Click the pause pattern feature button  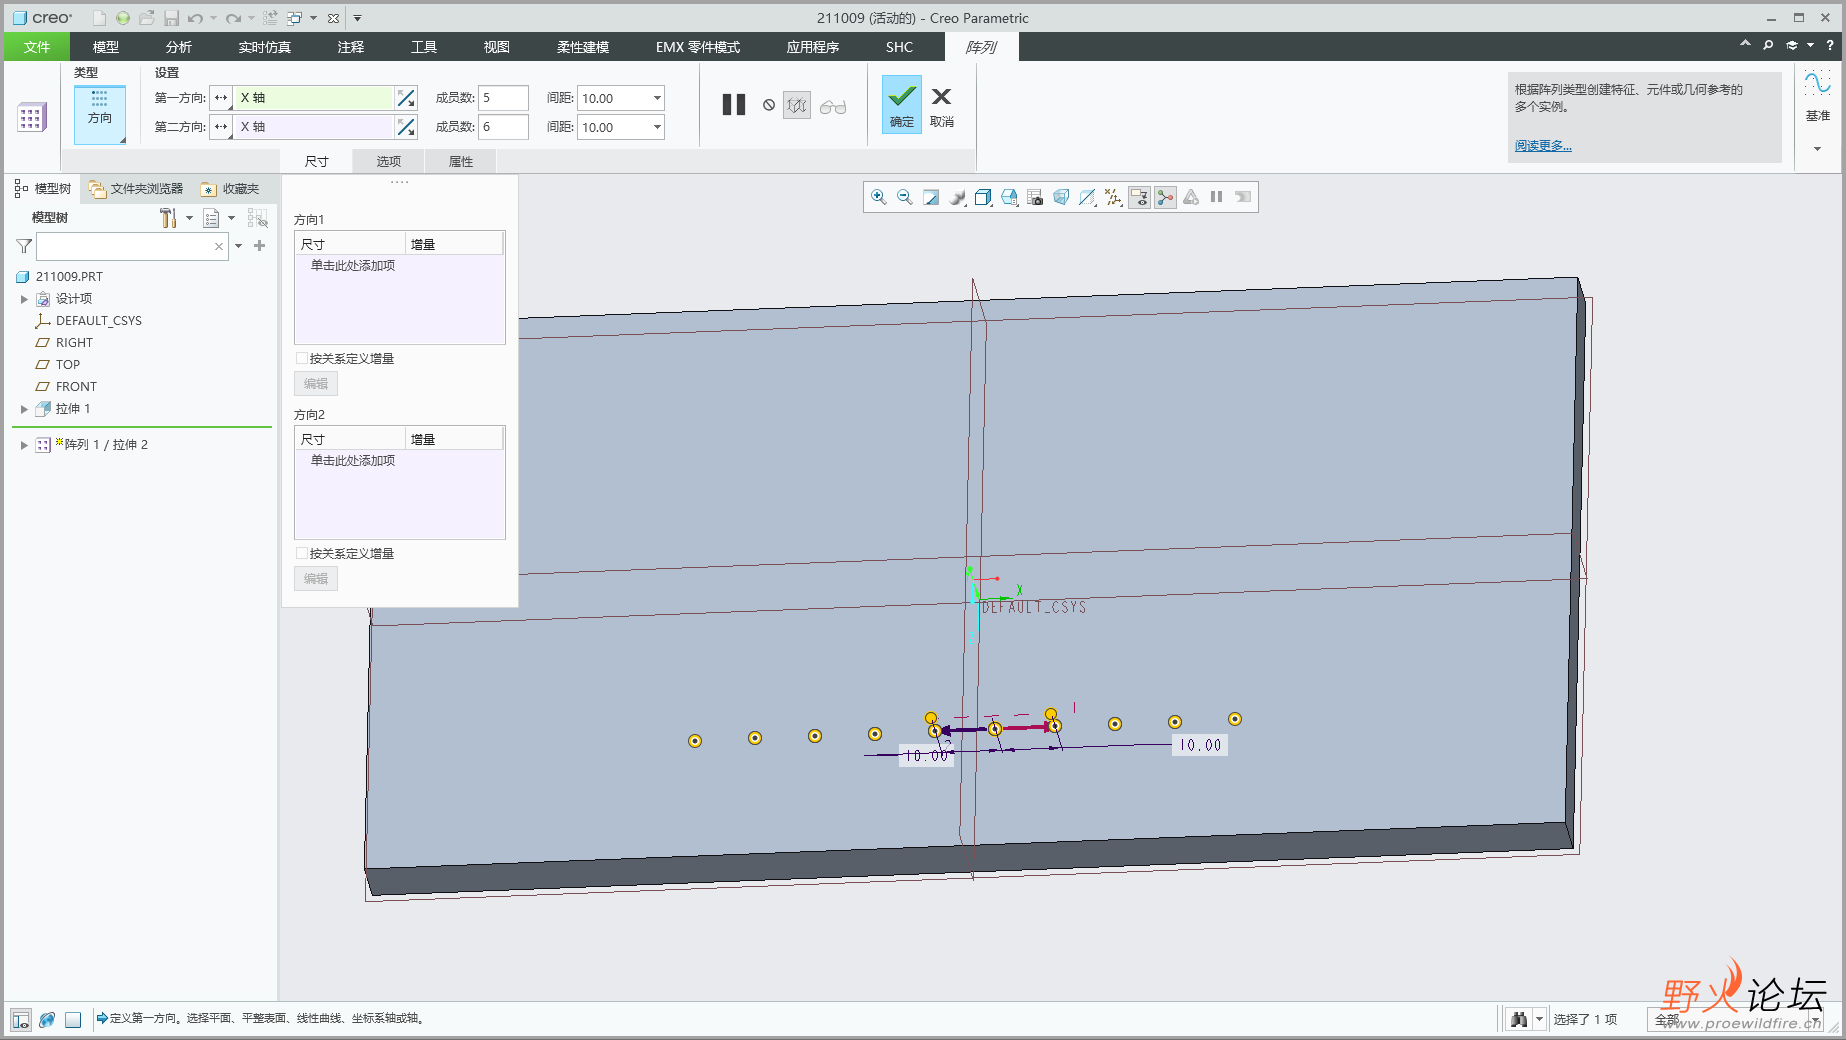pyautogui.click(x=734, y=105)
